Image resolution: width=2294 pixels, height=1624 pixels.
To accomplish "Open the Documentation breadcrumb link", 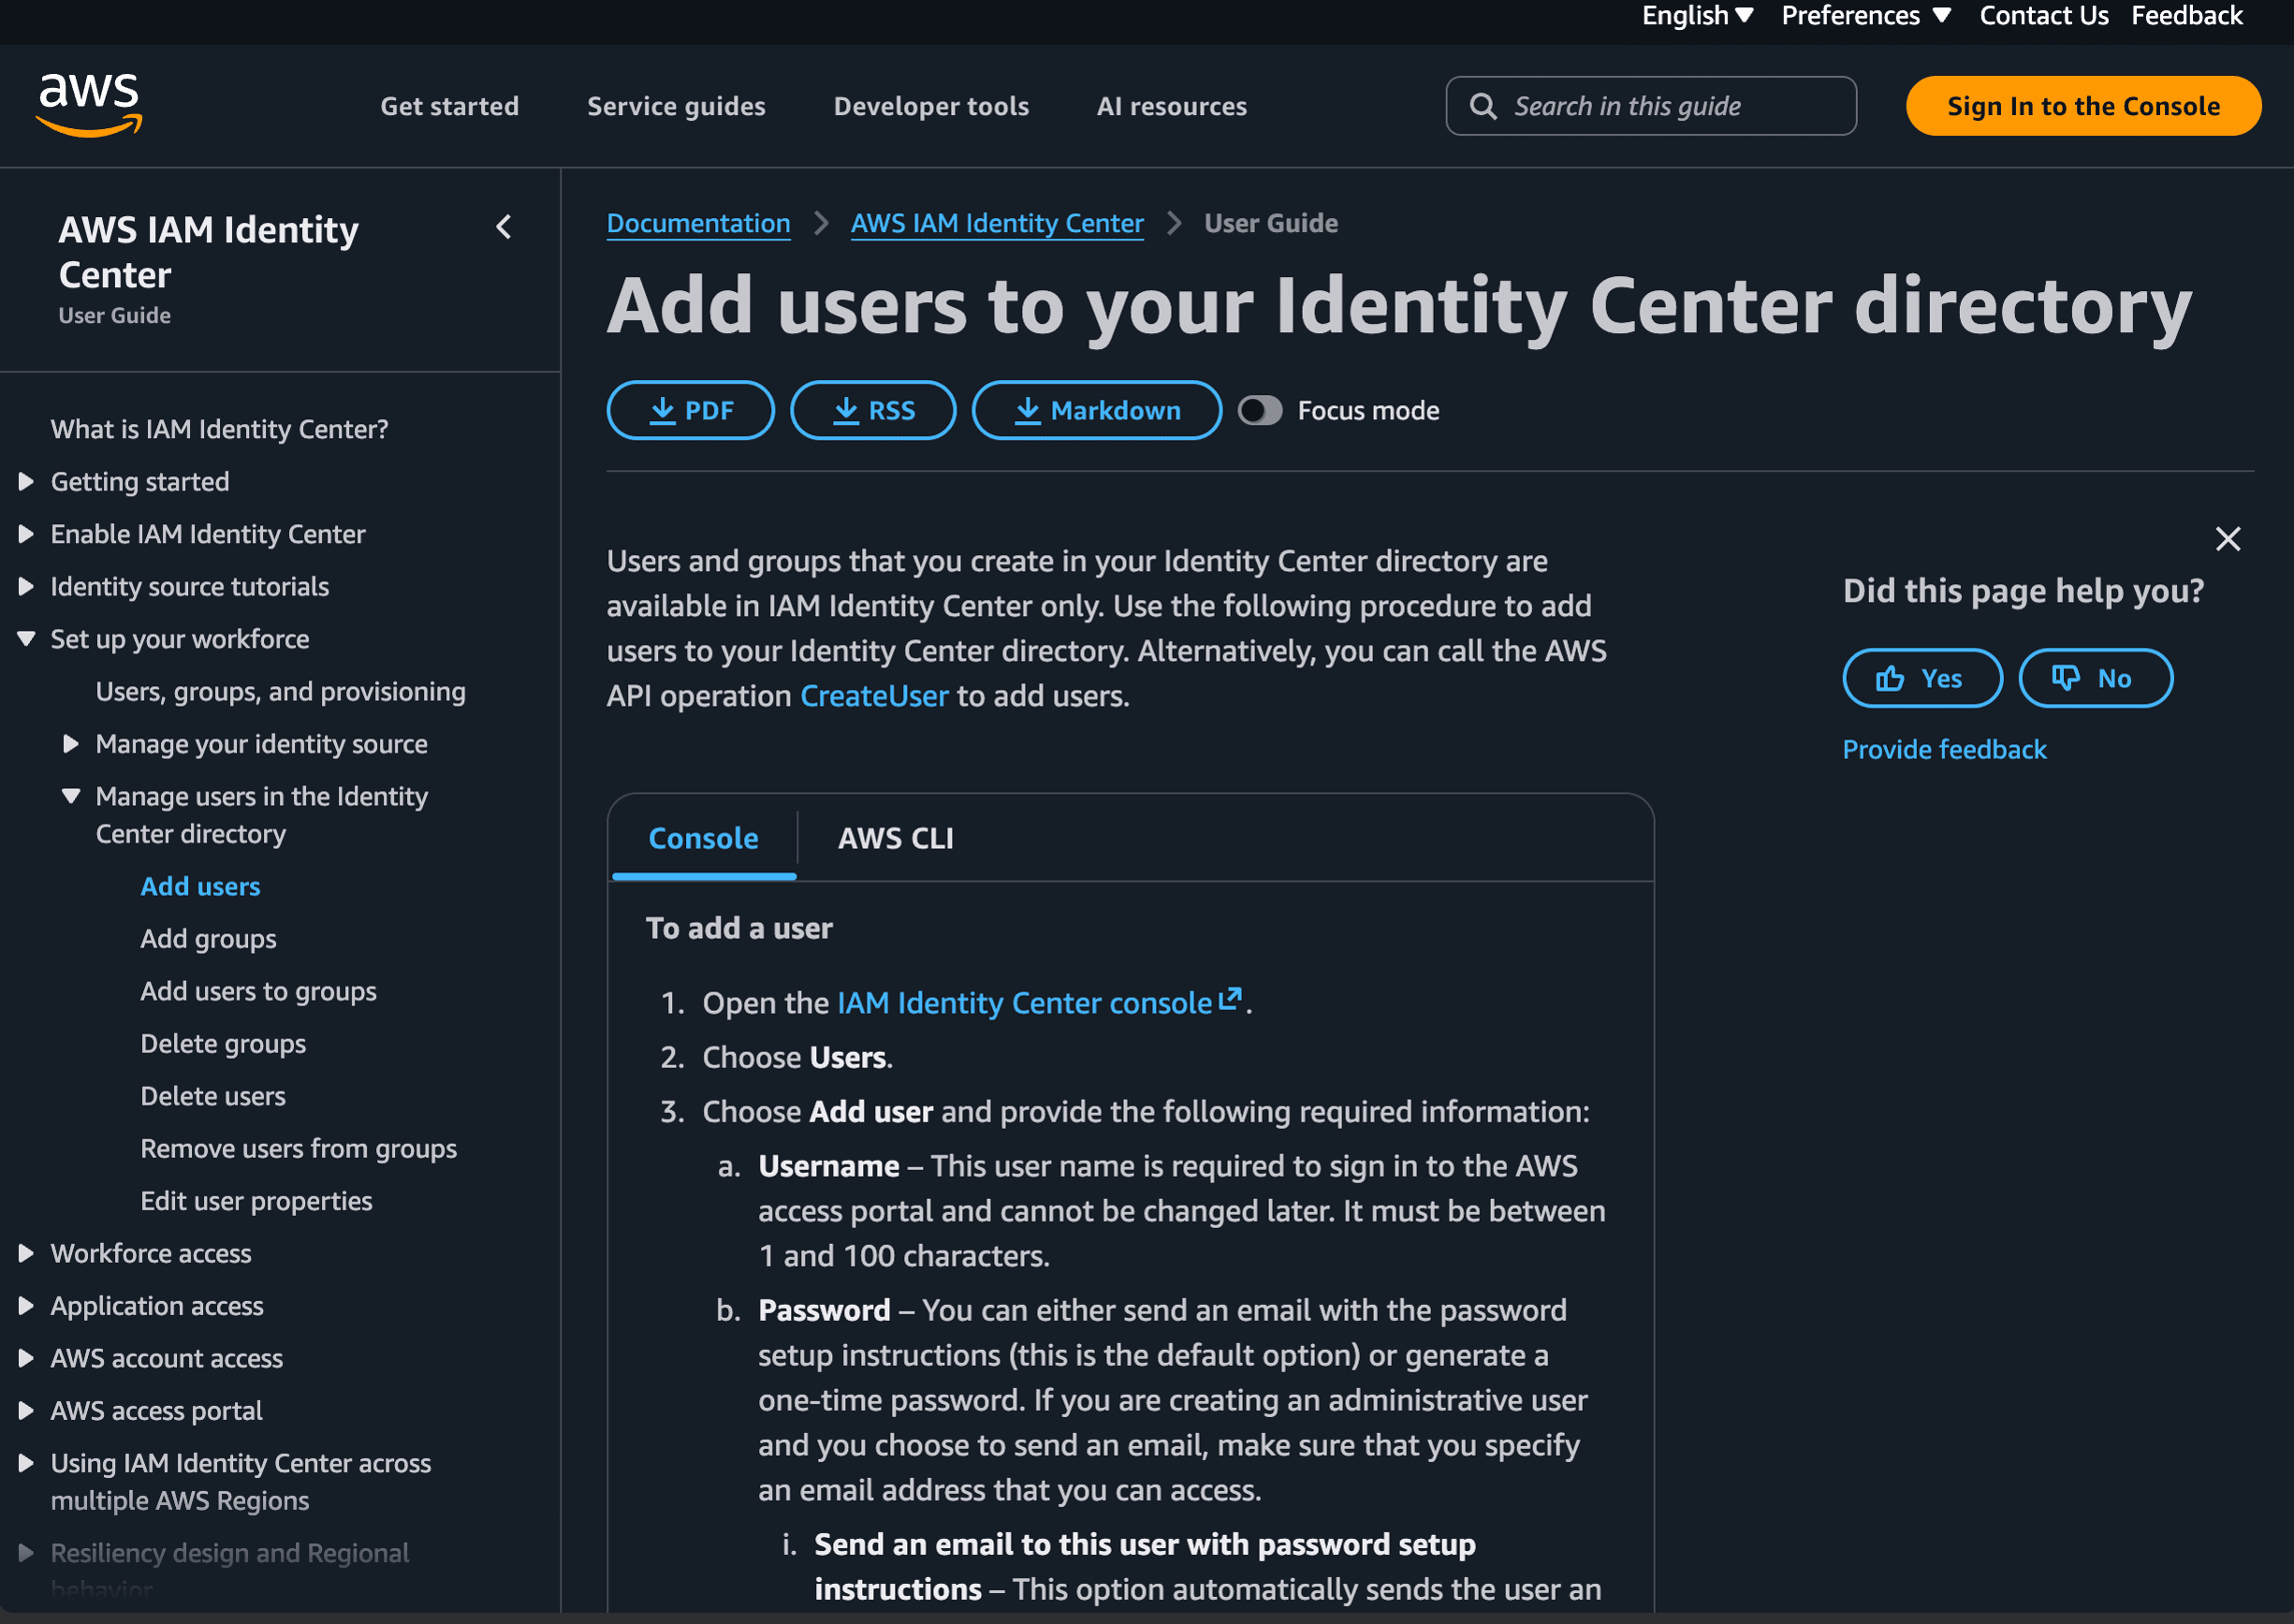I will [698, 223].
